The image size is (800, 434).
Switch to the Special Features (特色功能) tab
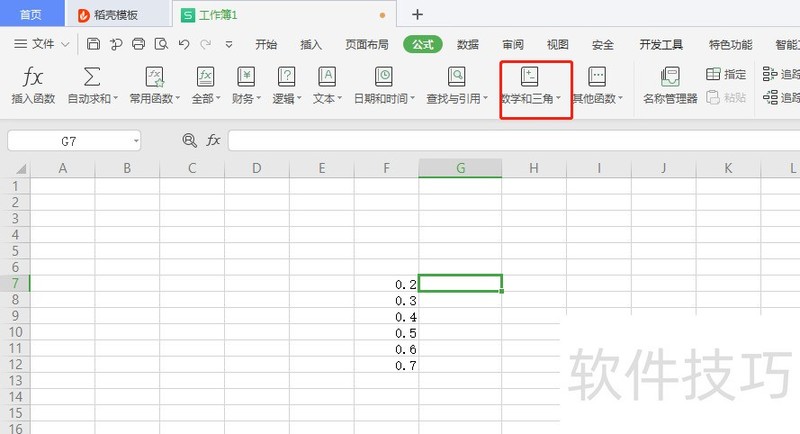tap(731, 45)
